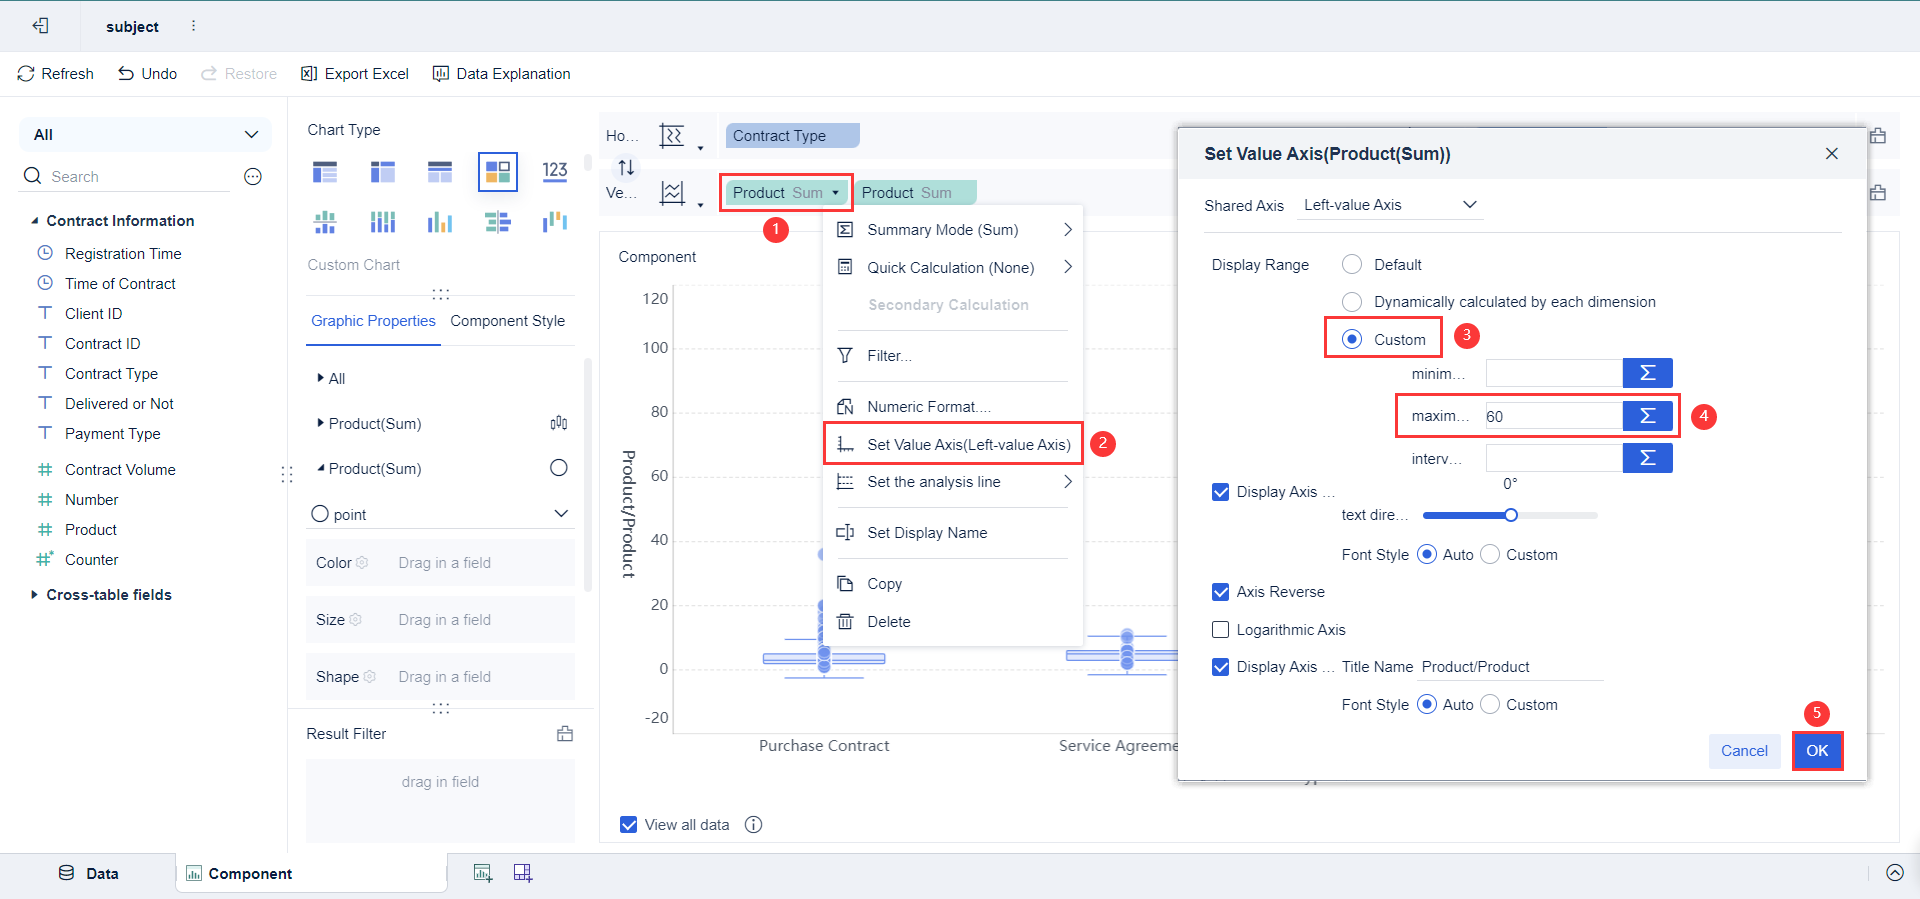Open the Shared Axis Left-value Axis dropdown
Viewport: 1920px width, 899px height.
click(x=1390, y=205)
